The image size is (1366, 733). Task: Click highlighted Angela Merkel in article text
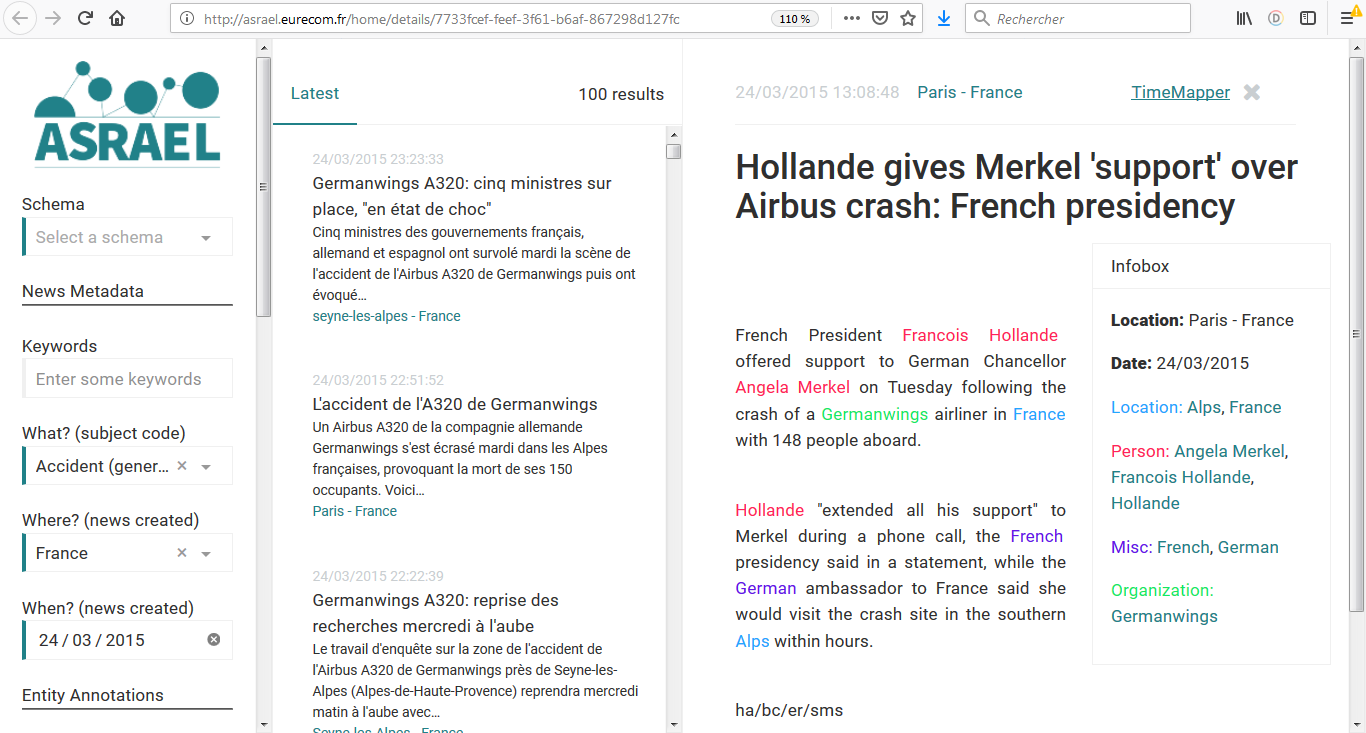(x=792, y=387)
